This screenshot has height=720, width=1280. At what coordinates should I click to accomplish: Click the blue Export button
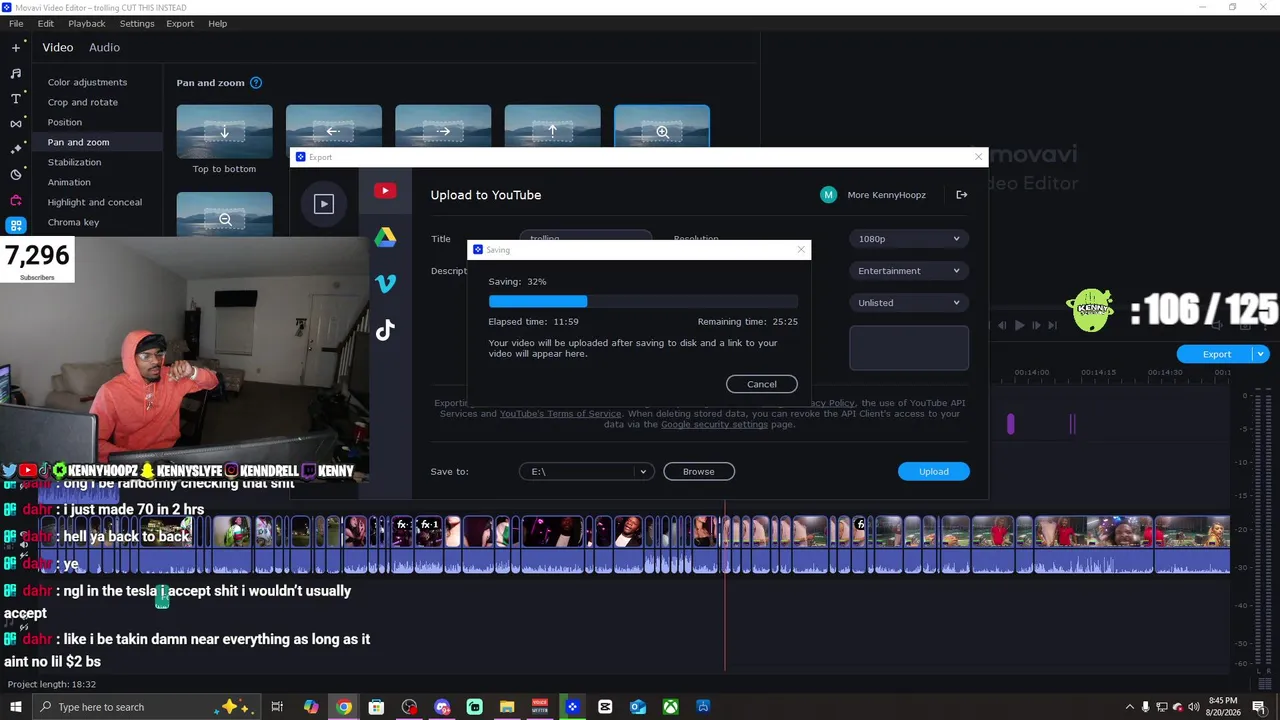click(x=1217, y=354)
